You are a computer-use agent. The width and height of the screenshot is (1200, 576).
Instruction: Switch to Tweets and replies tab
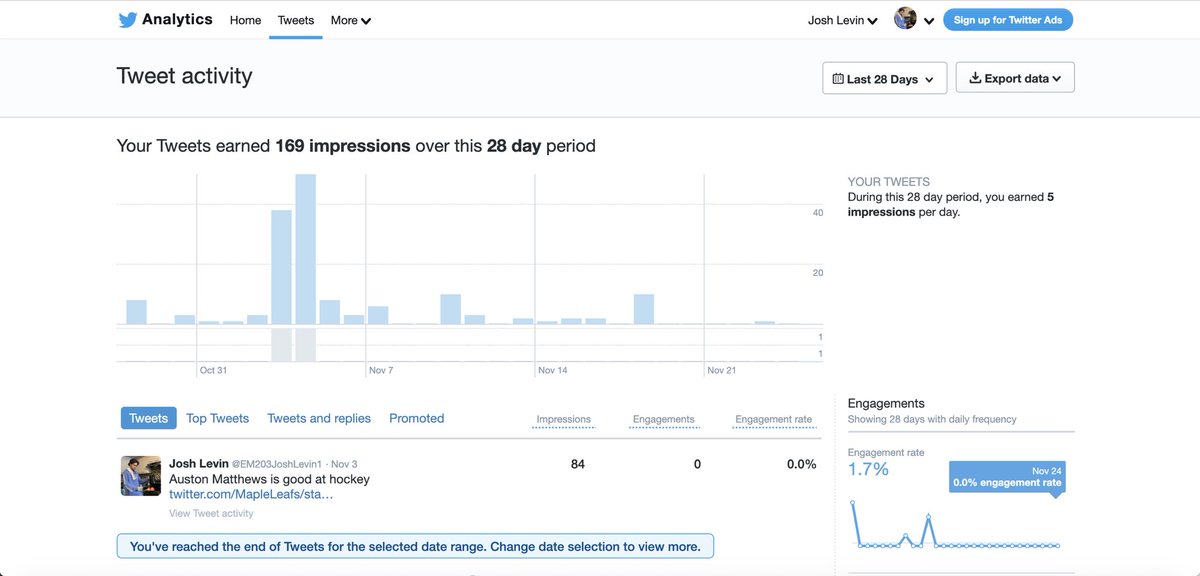[319, 418]
